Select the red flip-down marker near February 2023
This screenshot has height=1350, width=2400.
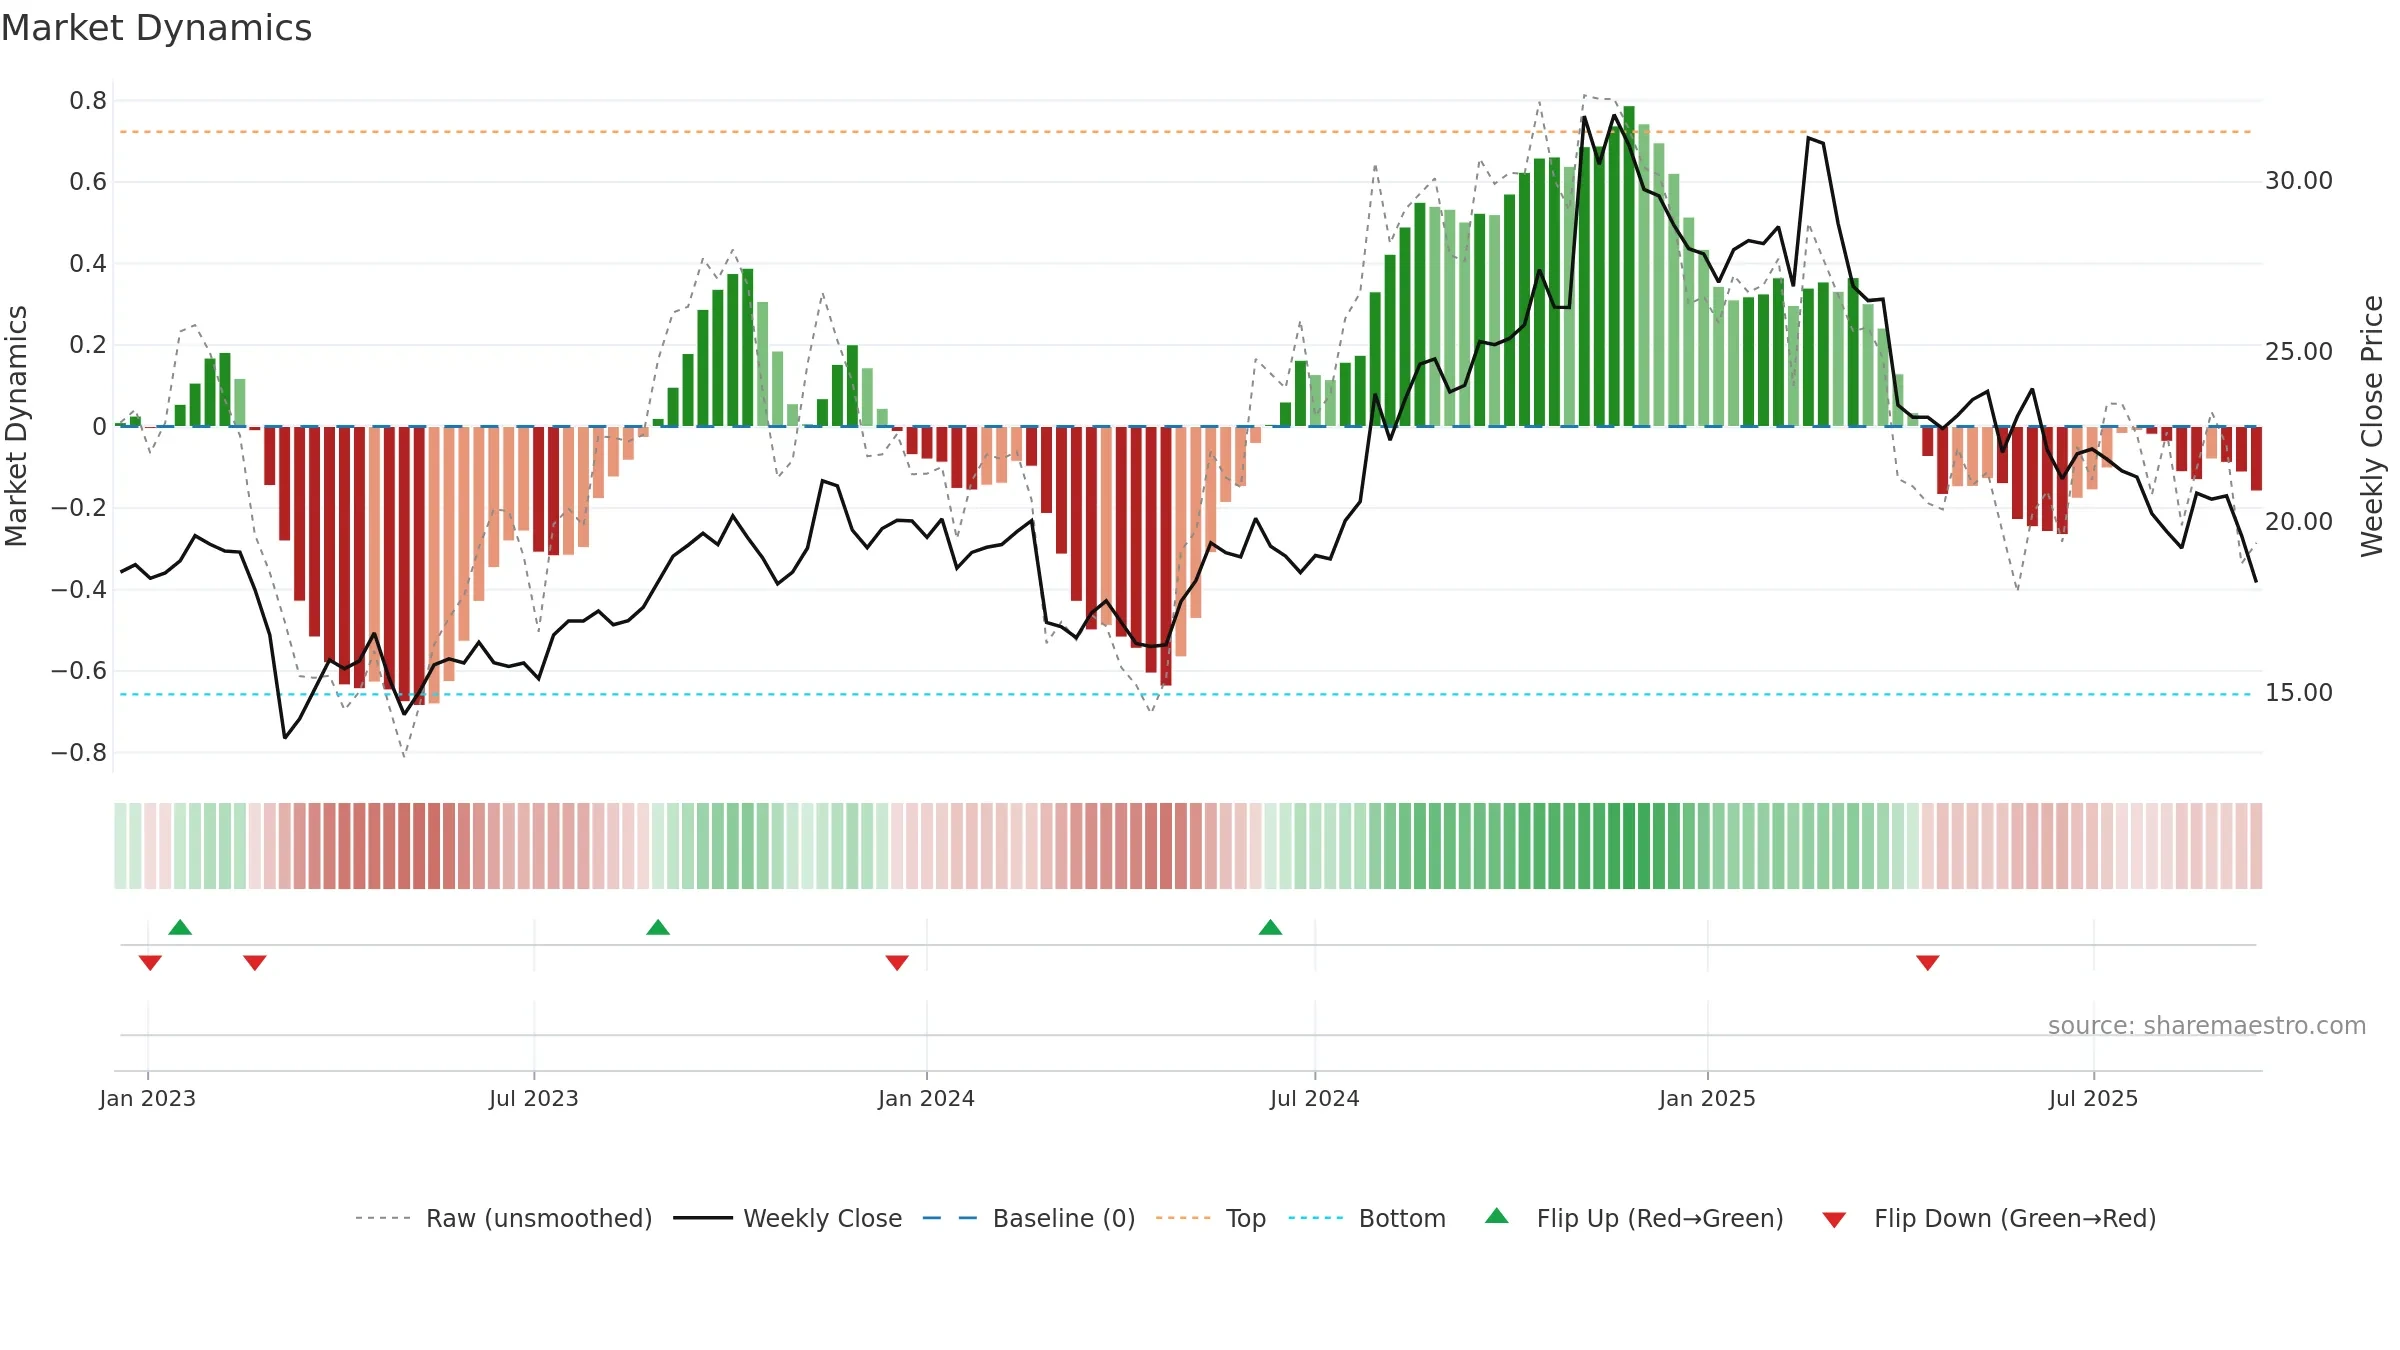click(255, 963)
